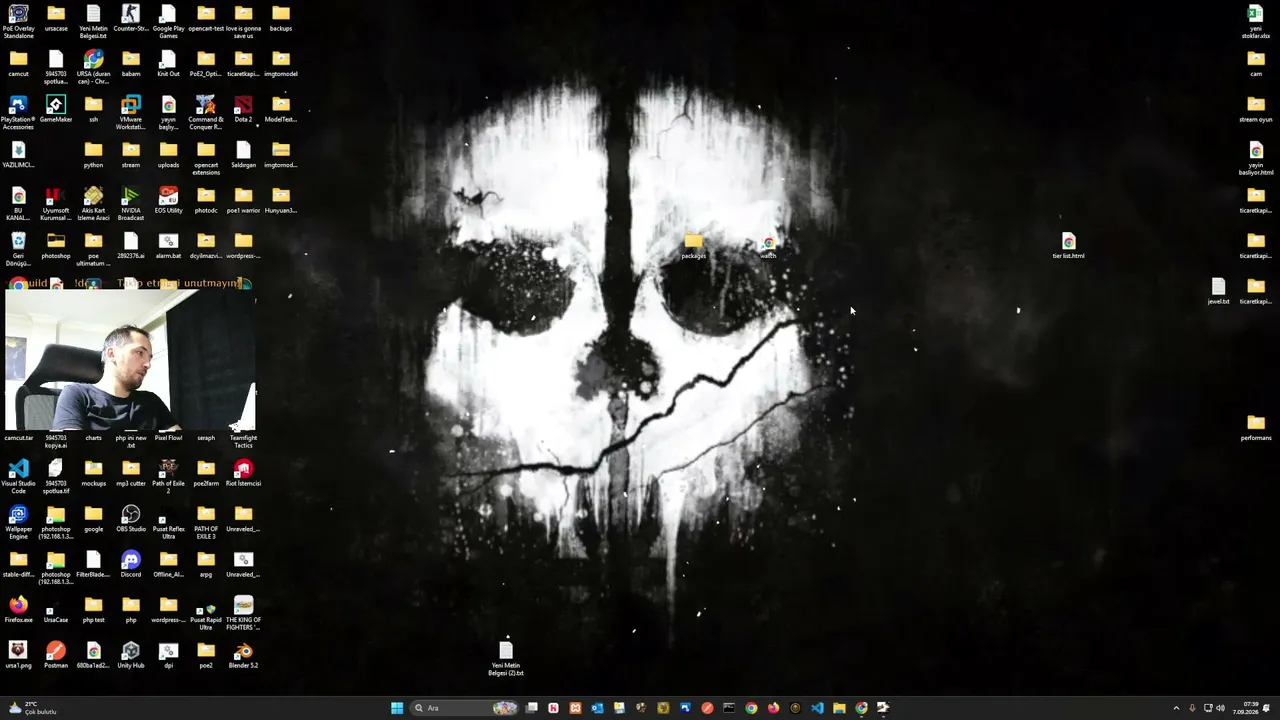Select the Google Play Games shortcut
Screen dimensions: 1280x720
[x=168, y=22]
